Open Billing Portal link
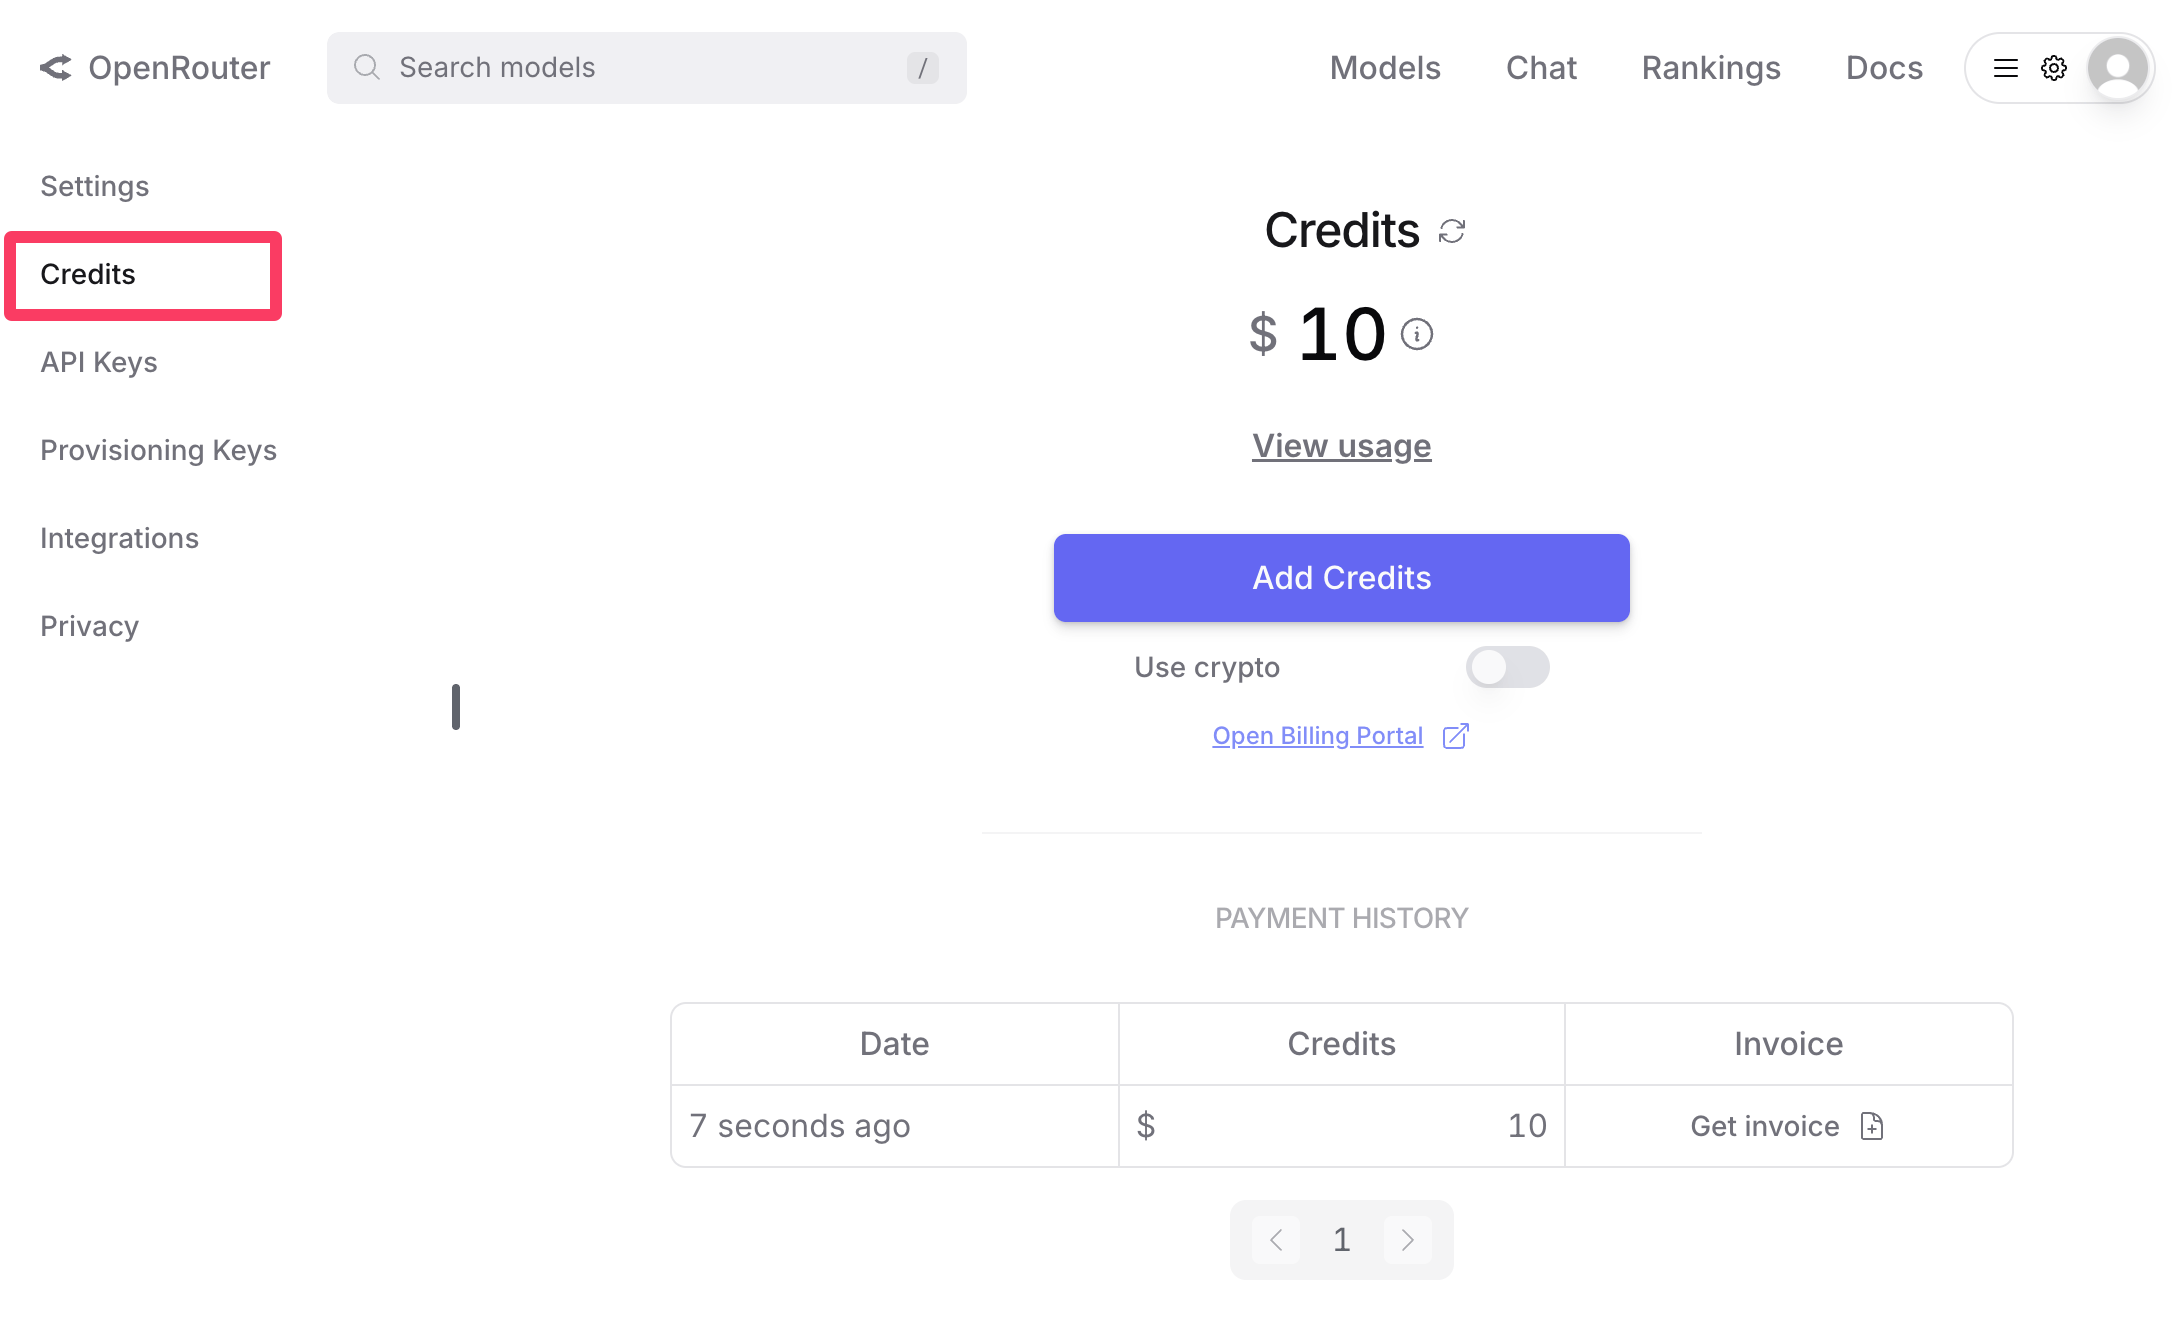The height and width of the screenshot is (1334, 2182). pyautogui.click(x=1317, y=736)
